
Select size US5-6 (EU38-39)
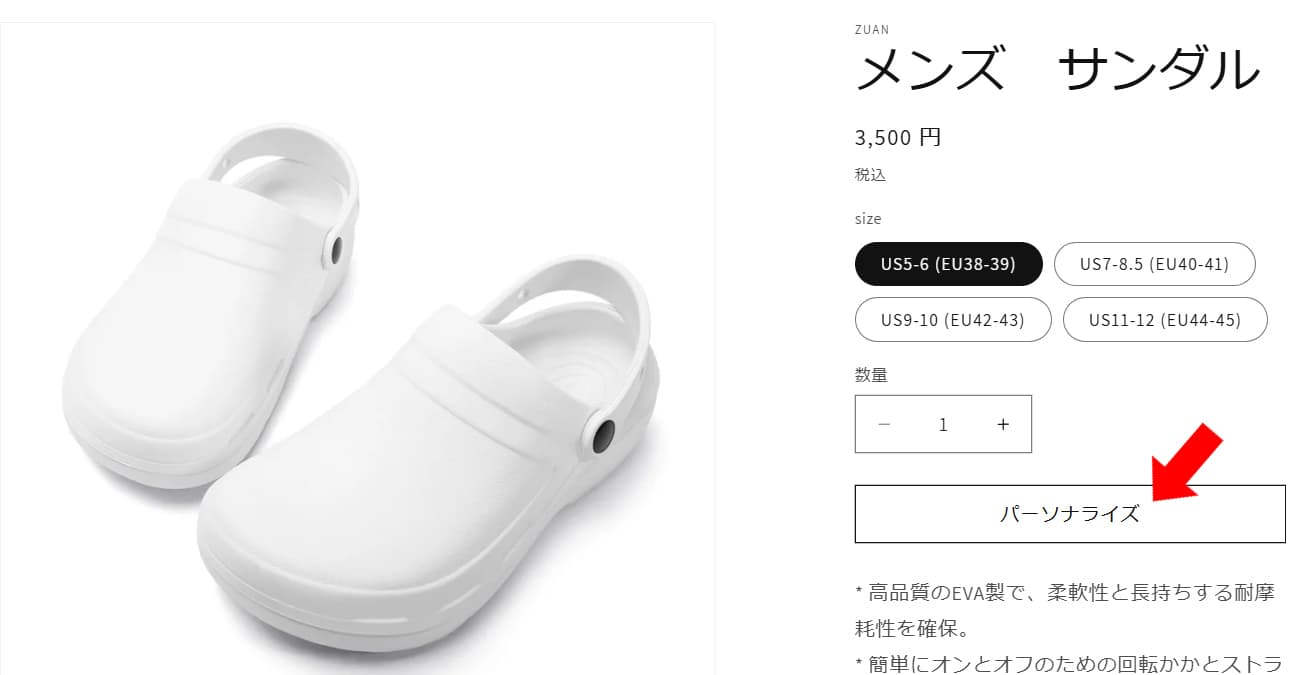point(948,264)
